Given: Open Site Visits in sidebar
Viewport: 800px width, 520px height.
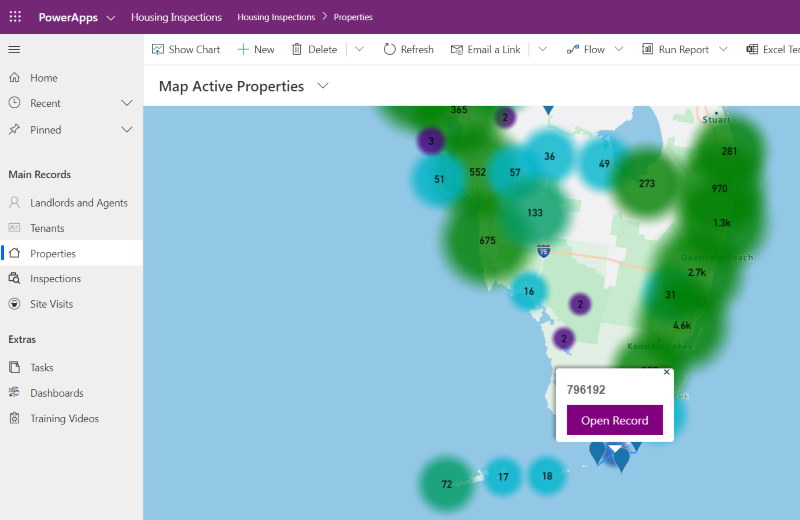Looking at the screenshot, I should pos(71,304).
